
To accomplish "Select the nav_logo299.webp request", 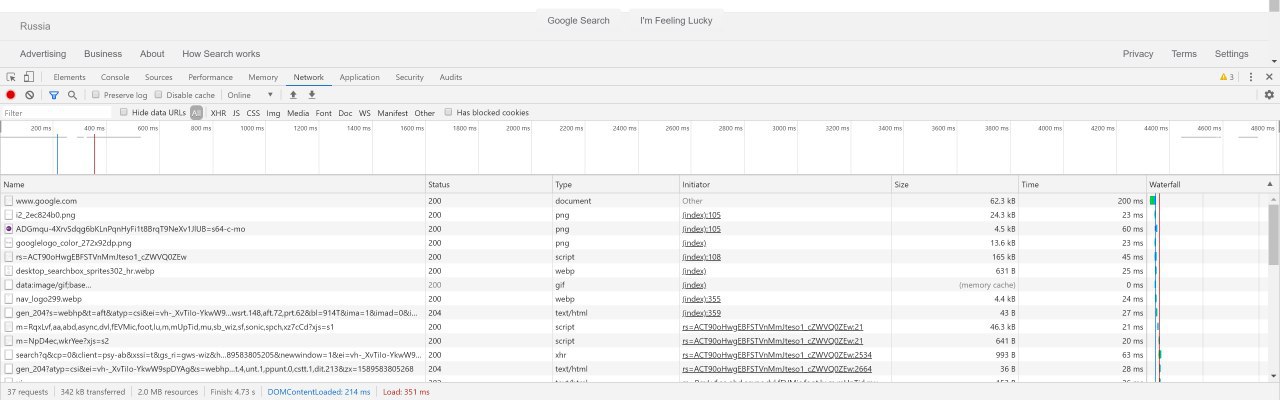I will click(x=634, y=299).
